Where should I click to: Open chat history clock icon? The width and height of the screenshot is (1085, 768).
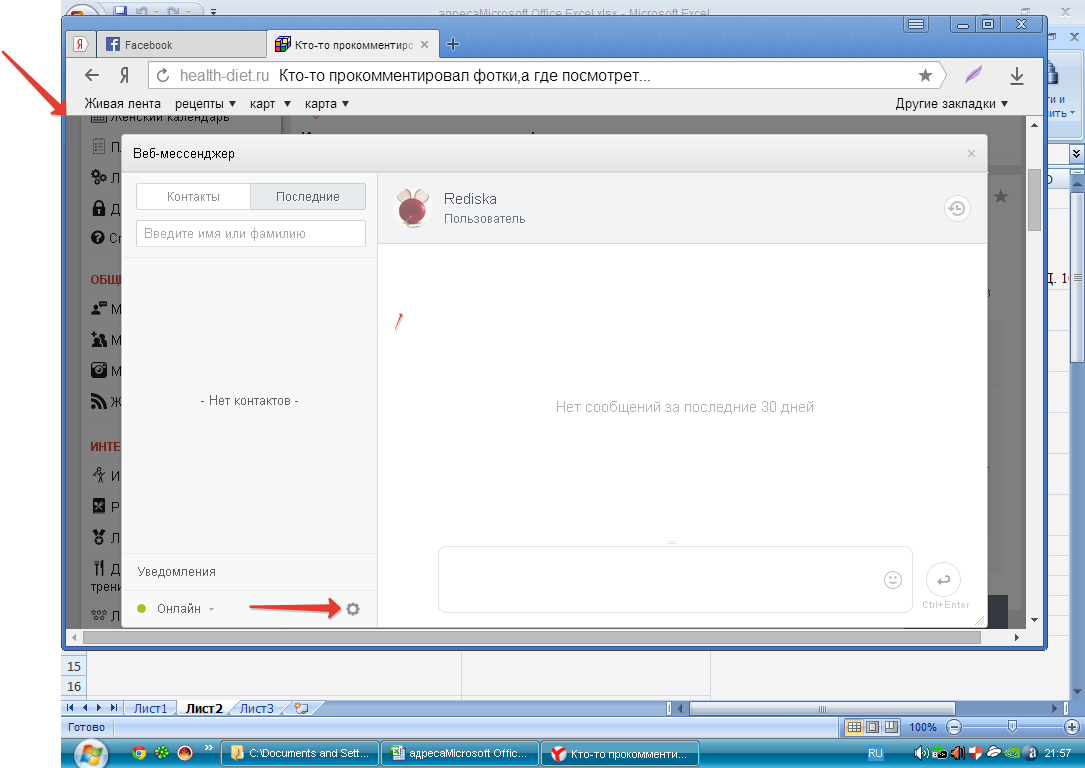(957, 208)
